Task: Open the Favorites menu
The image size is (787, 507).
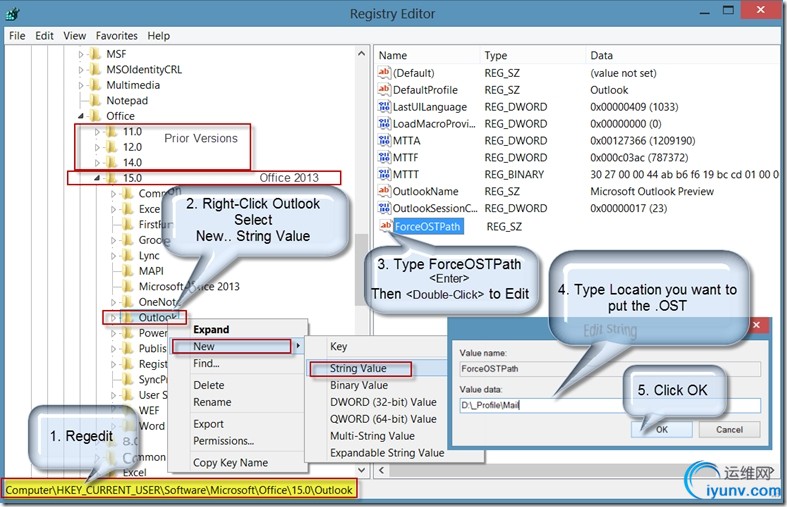Action: [116, 36]
